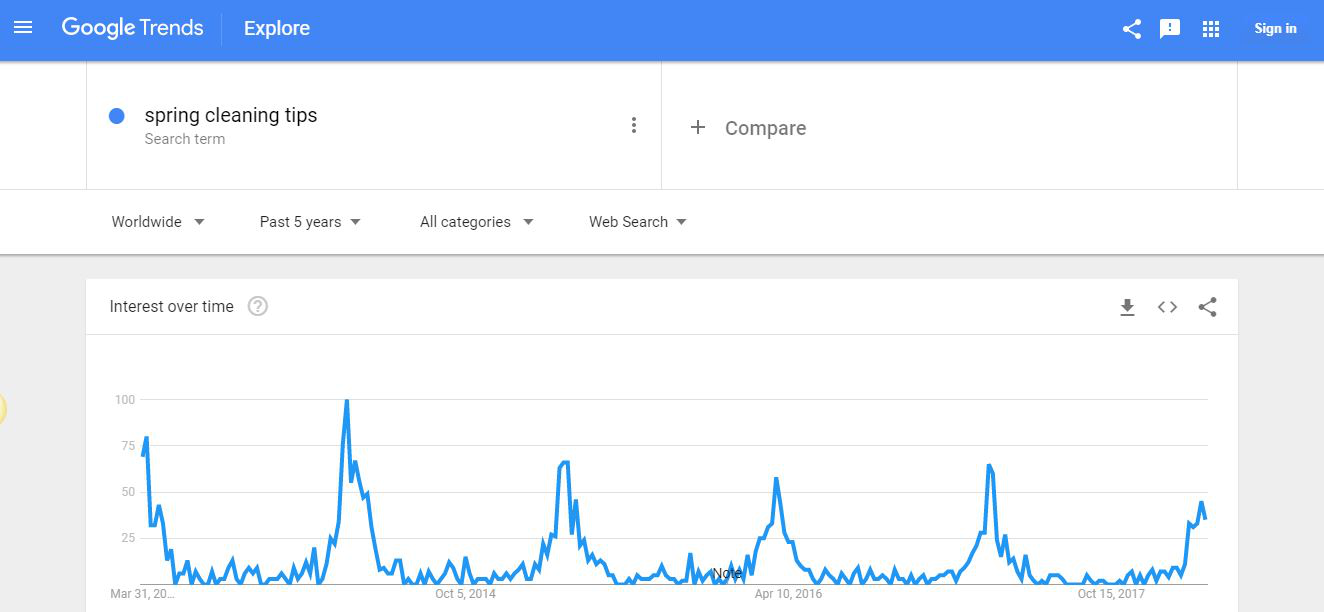
Task: Open the Web Search type dropdown
Action: (x=636, y=221)
